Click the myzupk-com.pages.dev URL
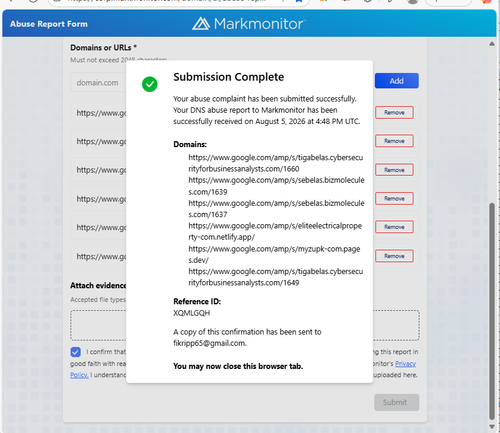This screenshot has width=500, height=433. click(274, 254)
